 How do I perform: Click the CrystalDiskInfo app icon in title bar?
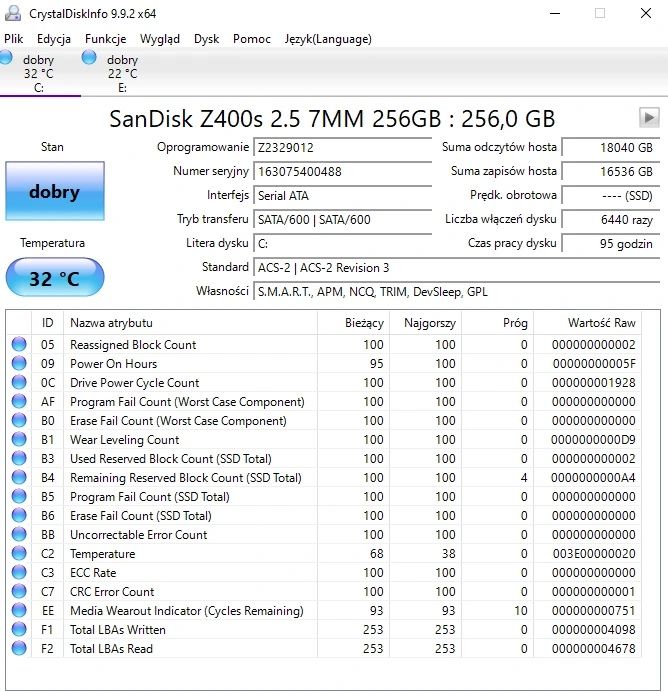[13, 13]
